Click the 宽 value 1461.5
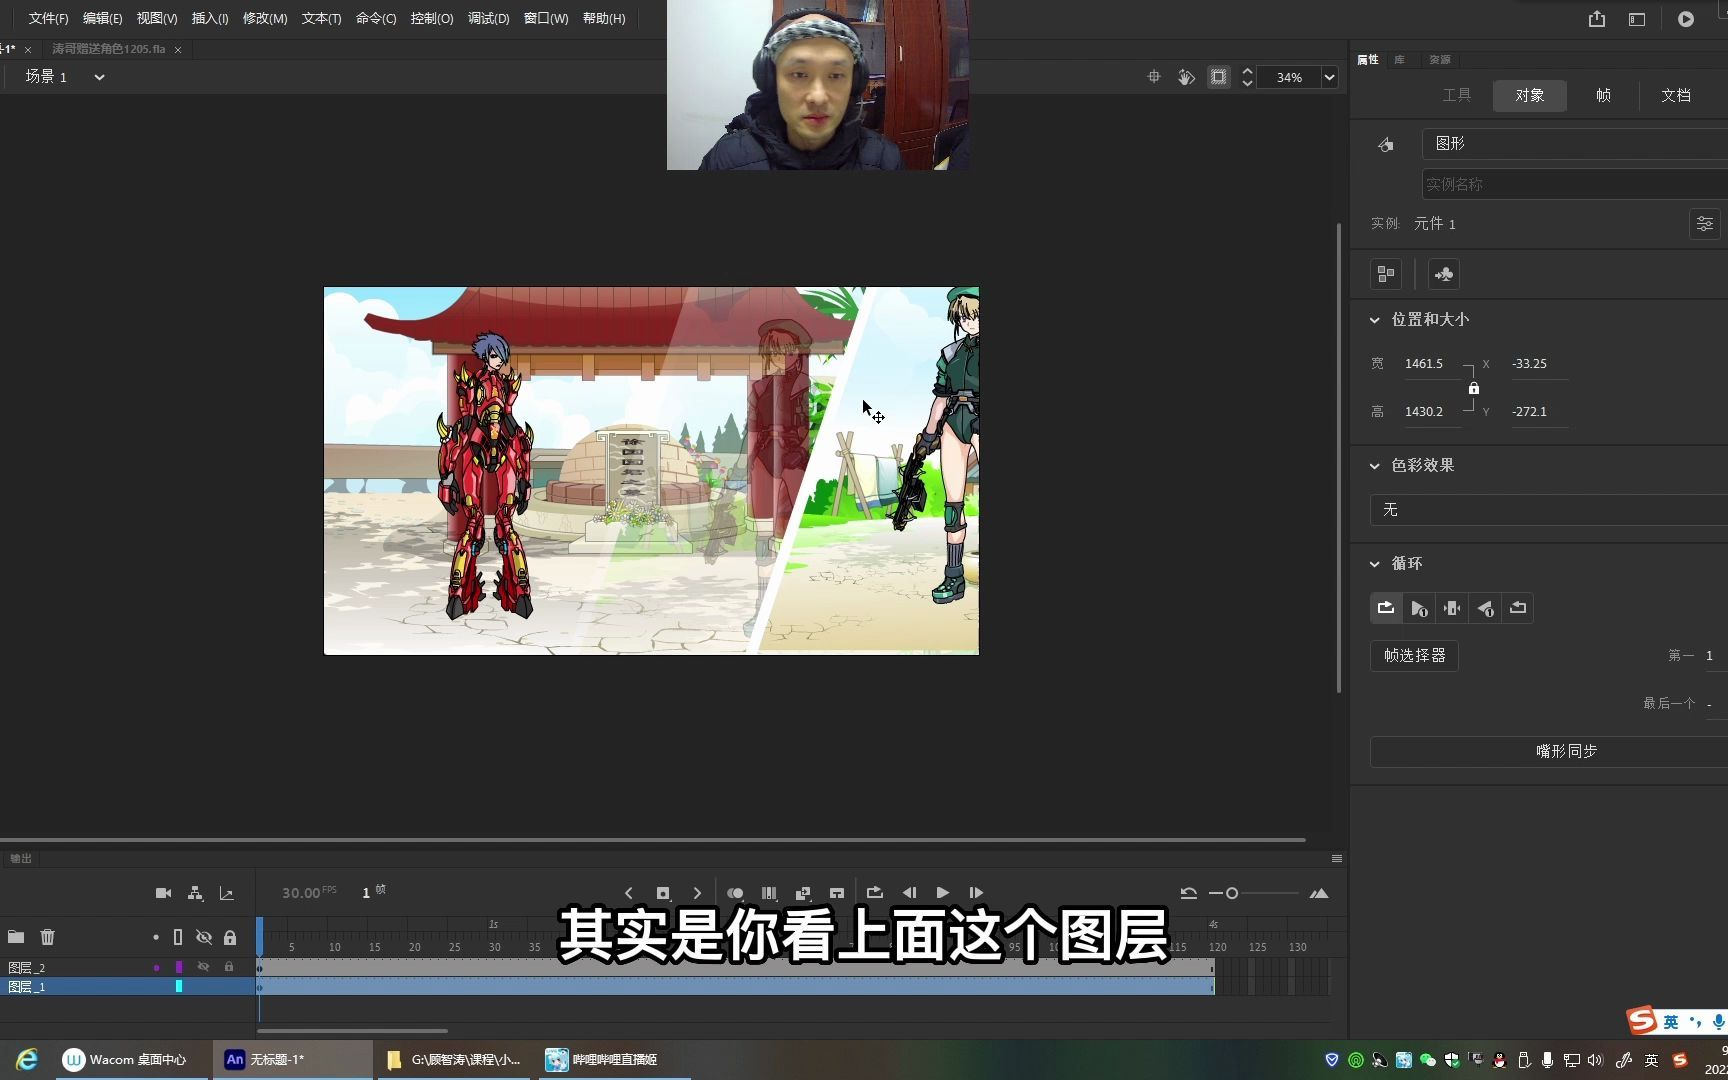 [x=1424, y=364]
